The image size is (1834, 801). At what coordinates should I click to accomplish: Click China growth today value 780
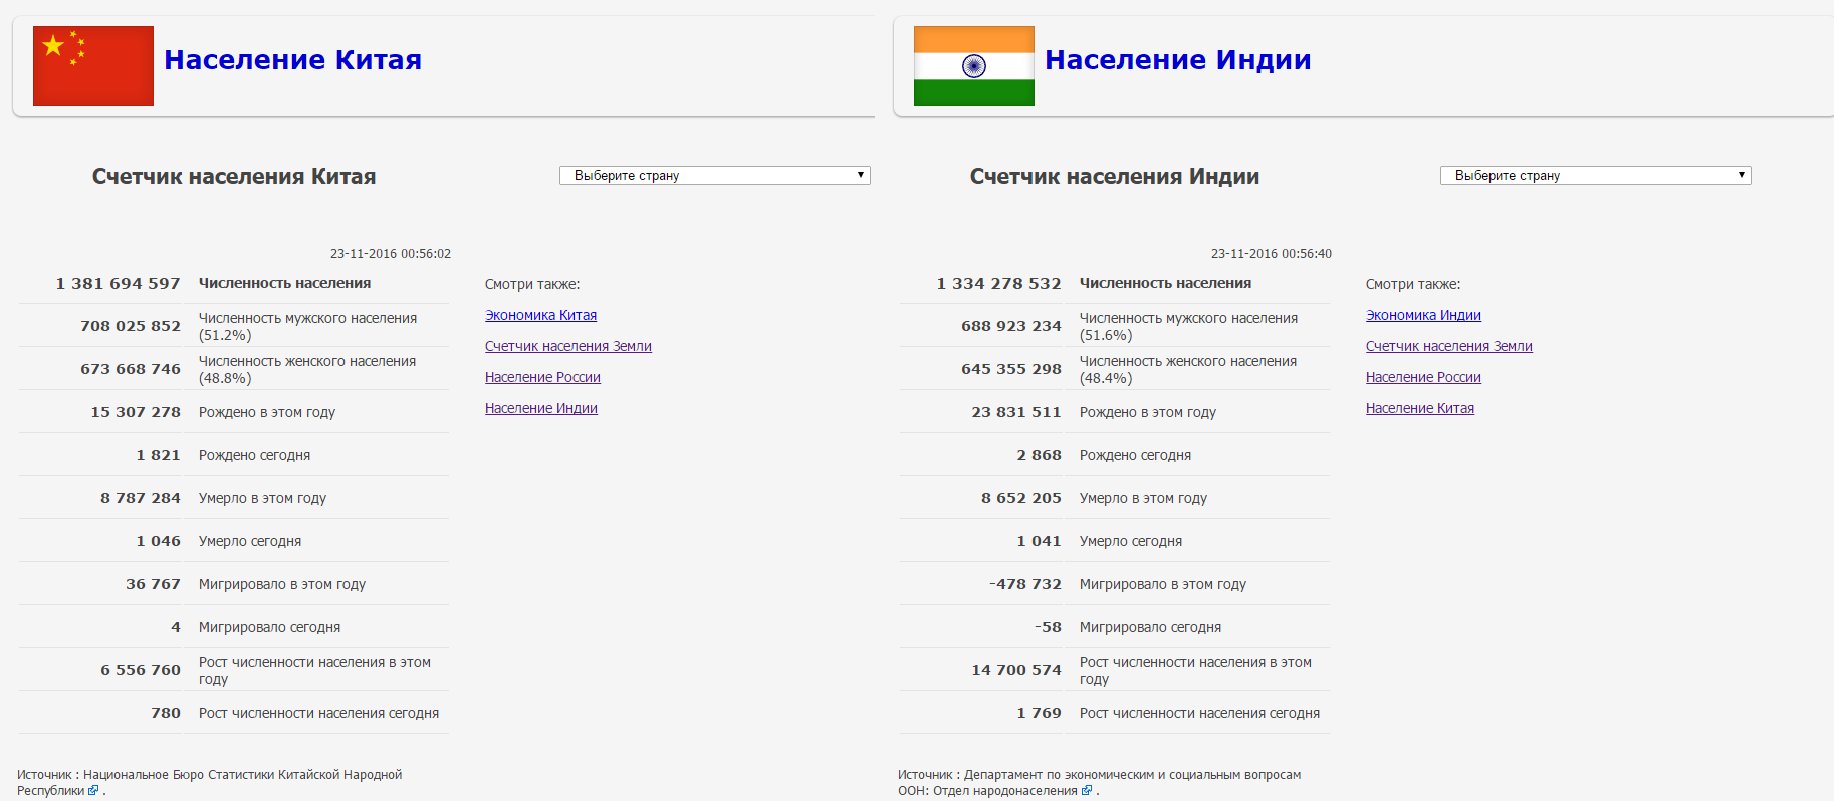(166, 713)
